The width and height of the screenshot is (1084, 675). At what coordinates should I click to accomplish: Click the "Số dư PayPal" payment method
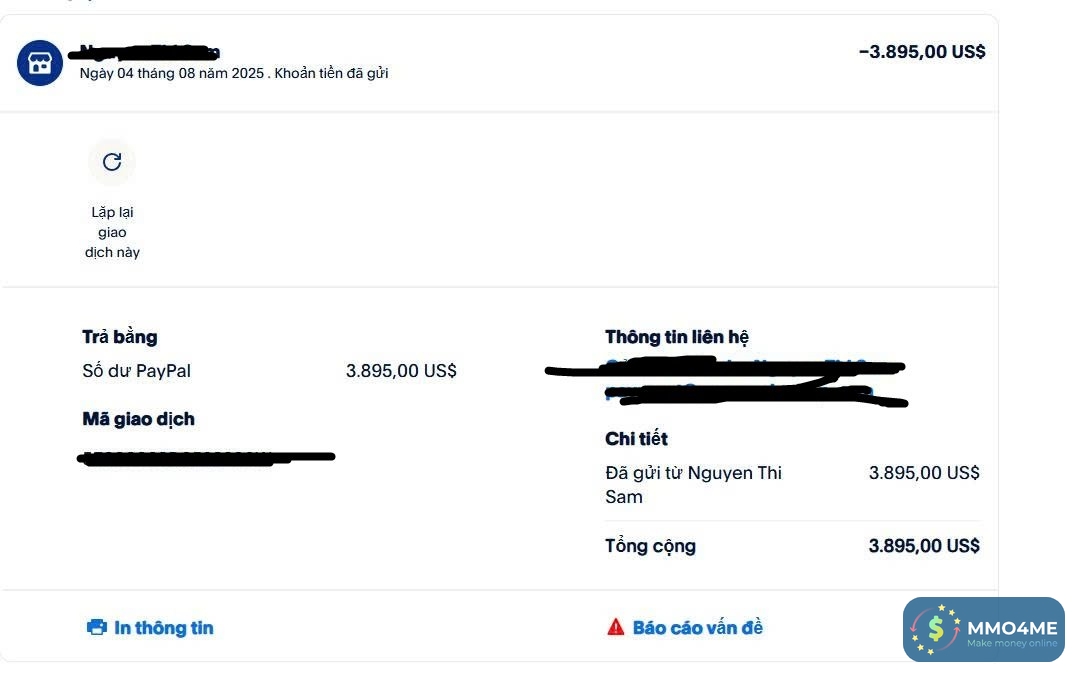tap(136, 371)
